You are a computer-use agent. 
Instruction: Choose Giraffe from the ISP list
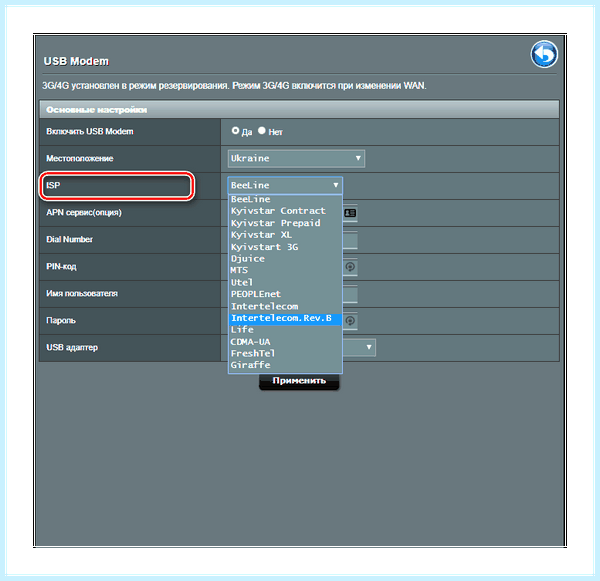tap(285, 365)
